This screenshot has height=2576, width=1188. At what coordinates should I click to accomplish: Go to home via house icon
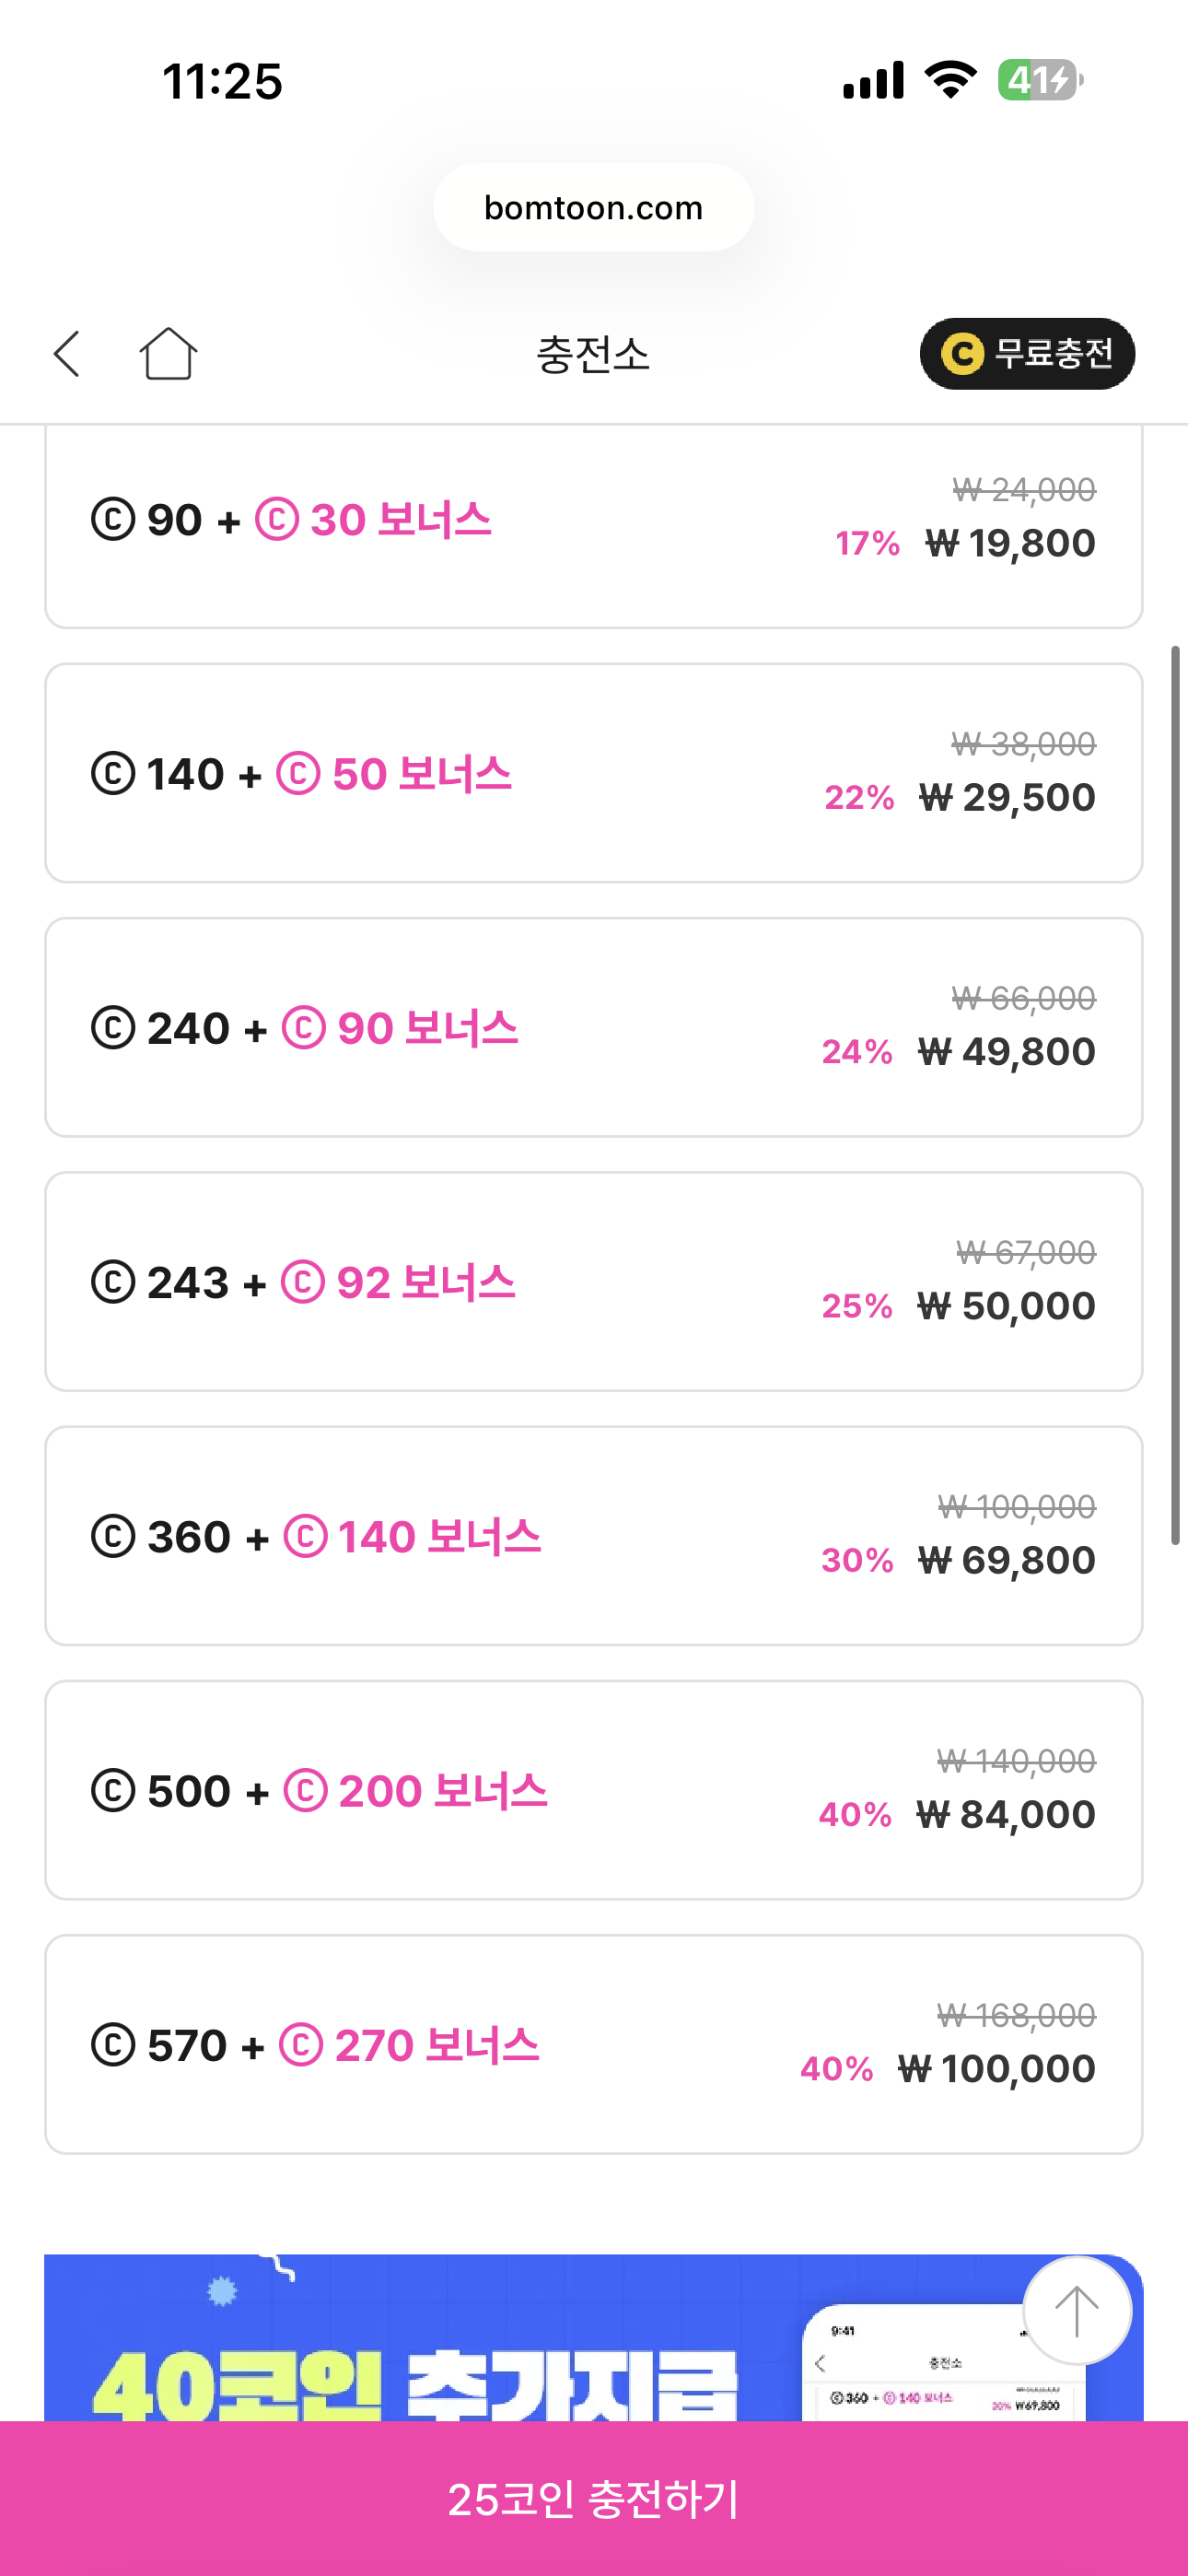click(168, 354)
